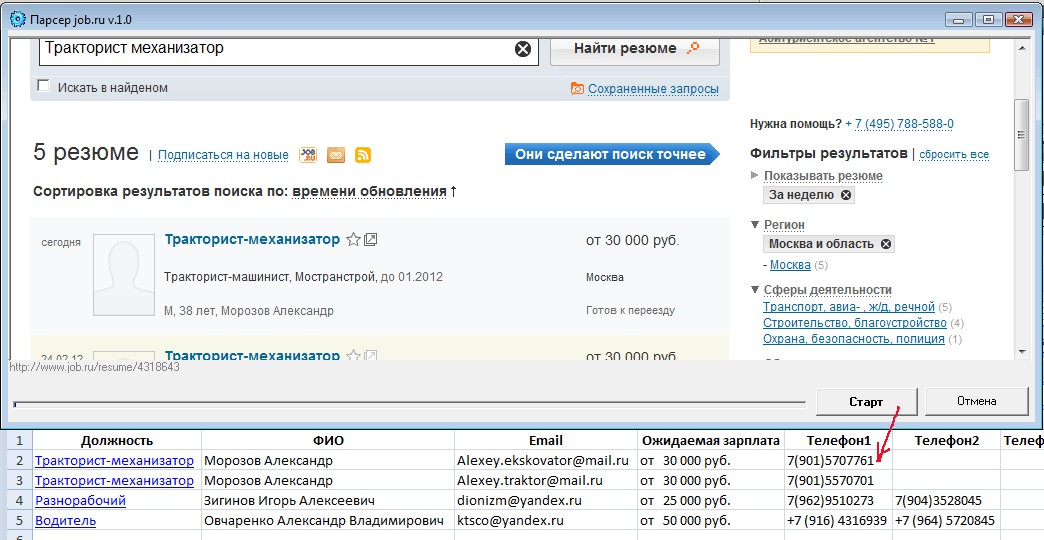Open the Москва region link
Image resolution: width=1044 pixels, height=540 pixels.
[790, 265]
